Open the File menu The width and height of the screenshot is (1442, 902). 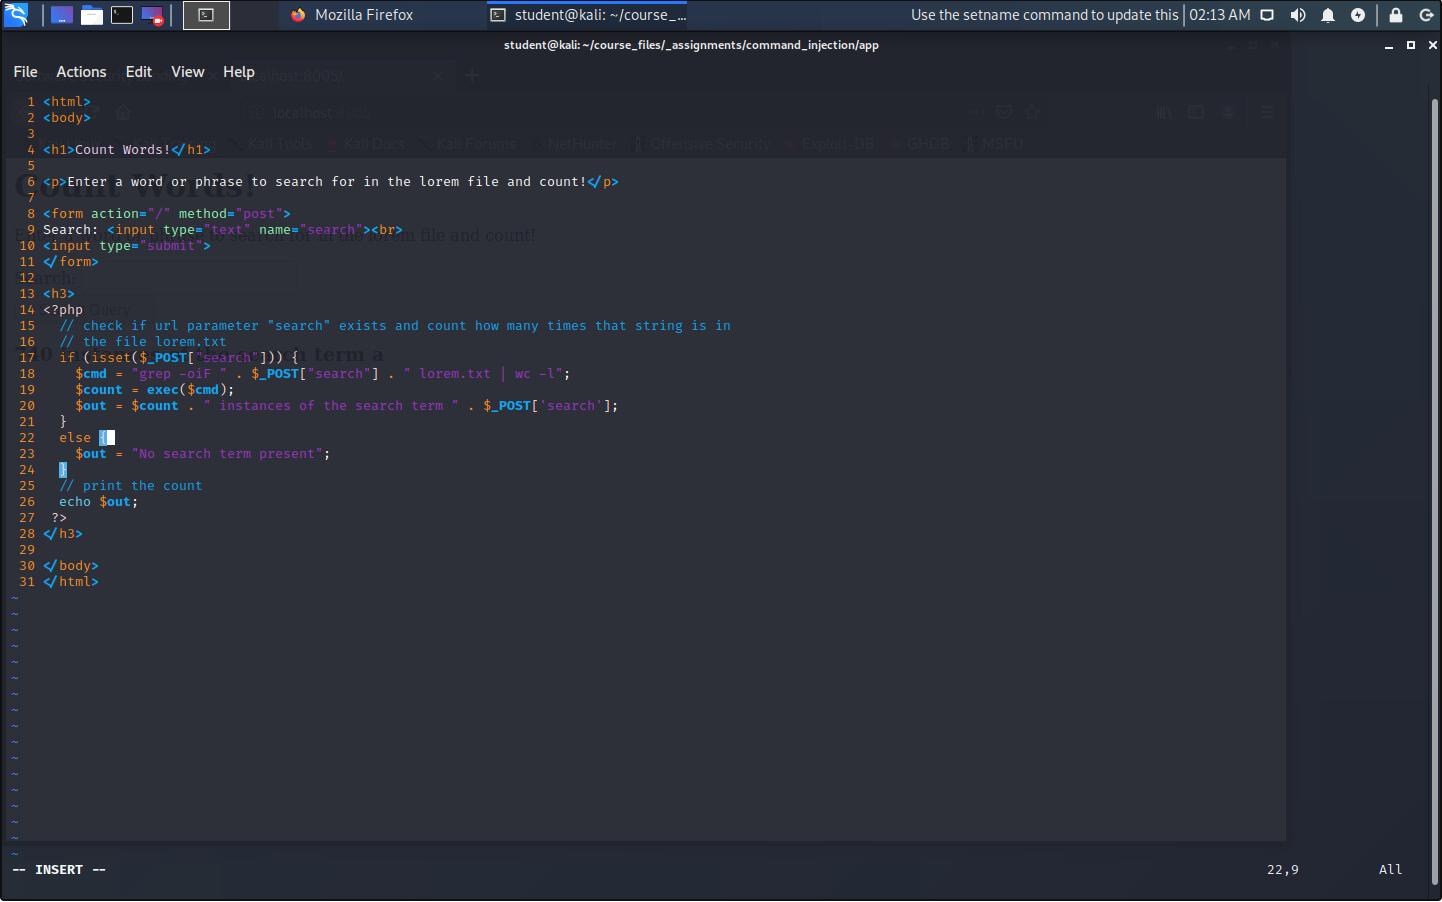[x=26, y=72]
